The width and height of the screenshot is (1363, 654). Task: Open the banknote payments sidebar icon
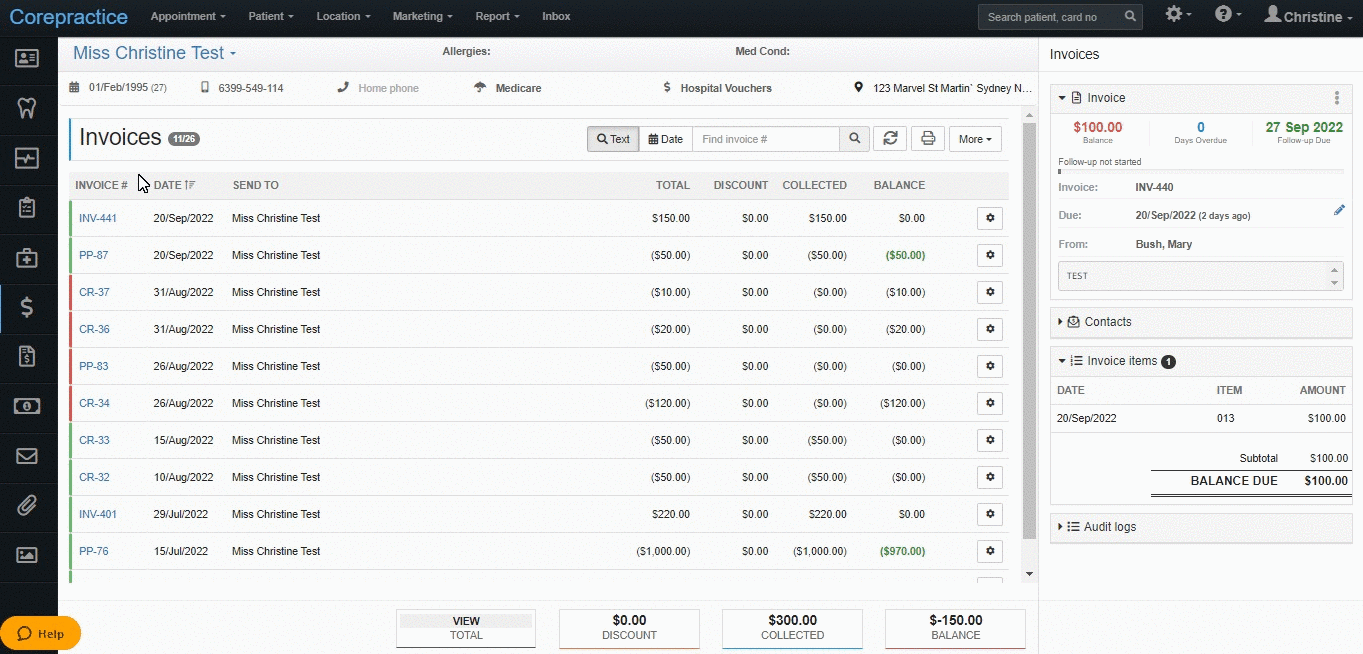27,406
